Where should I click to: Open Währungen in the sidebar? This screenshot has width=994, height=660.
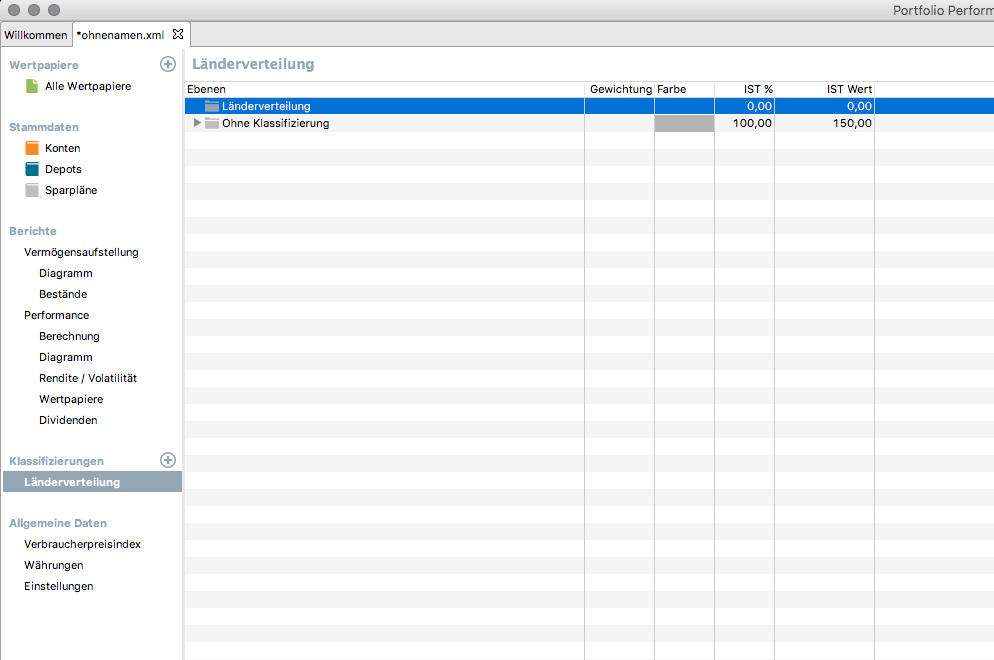tap(54, 565)
